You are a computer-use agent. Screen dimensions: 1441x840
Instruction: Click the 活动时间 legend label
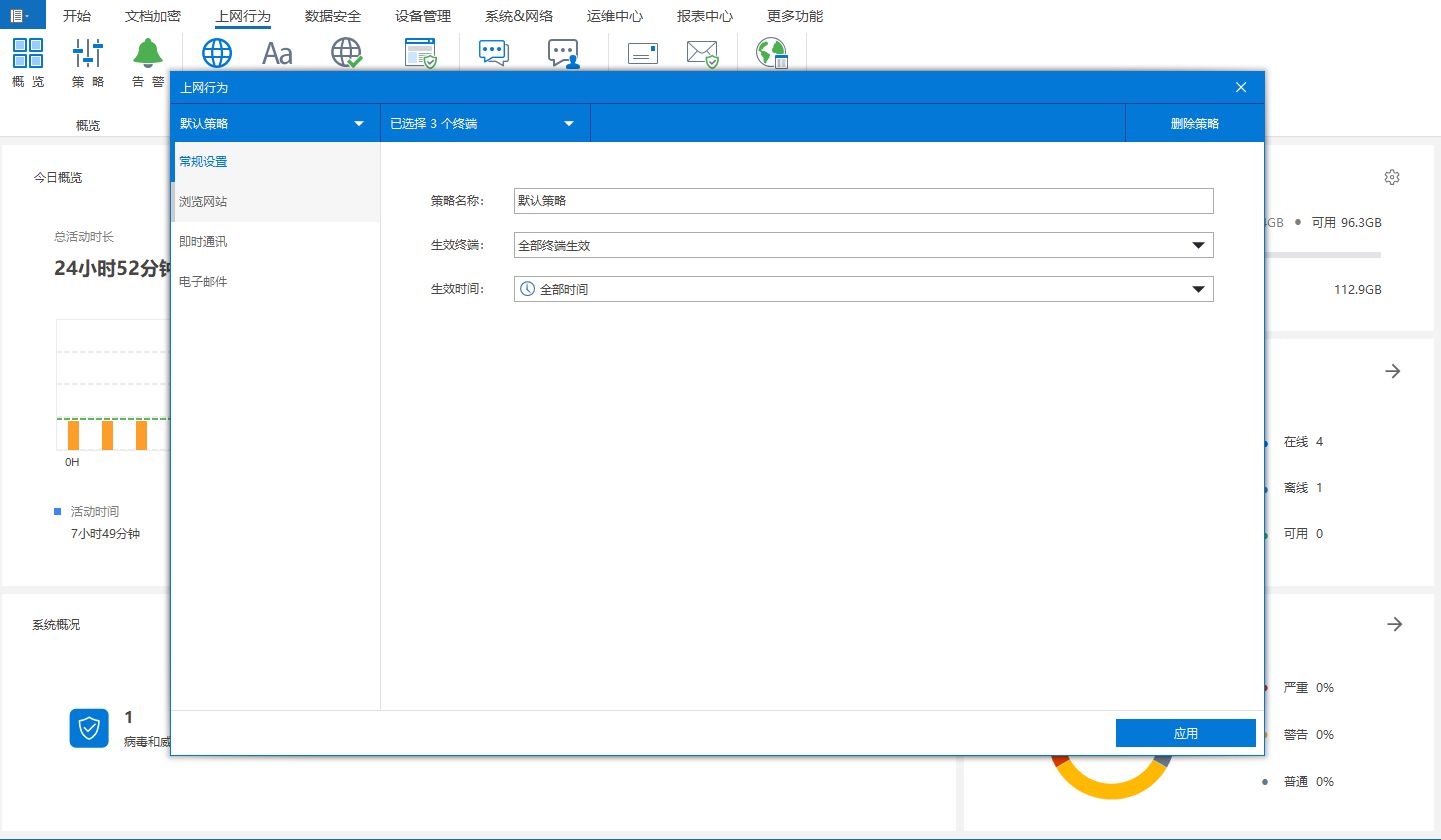click(95, 511)
